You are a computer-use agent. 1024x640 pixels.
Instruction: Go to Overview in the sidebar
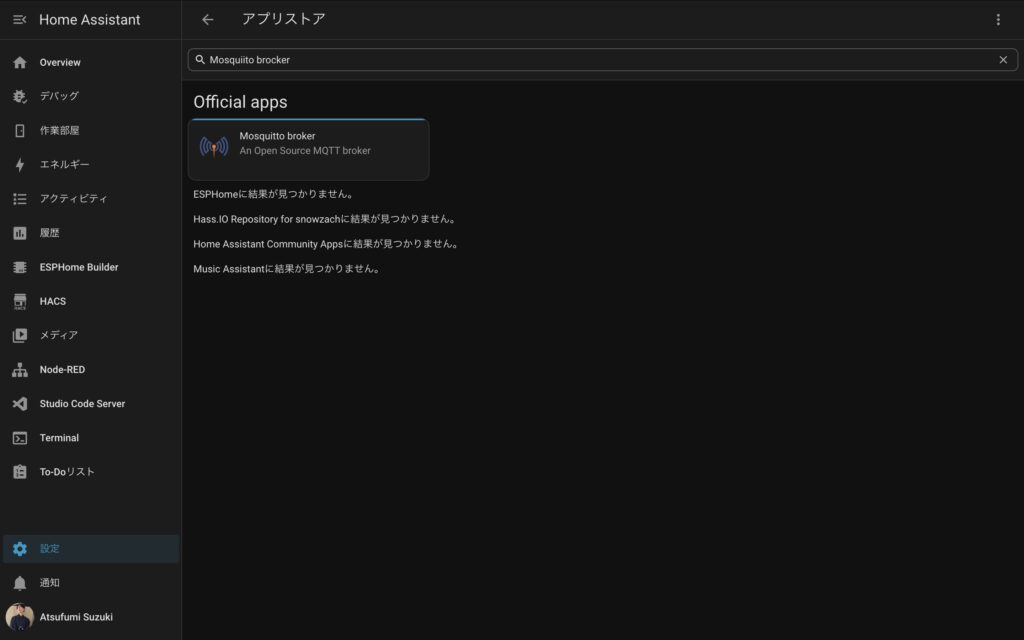point(60,63)
